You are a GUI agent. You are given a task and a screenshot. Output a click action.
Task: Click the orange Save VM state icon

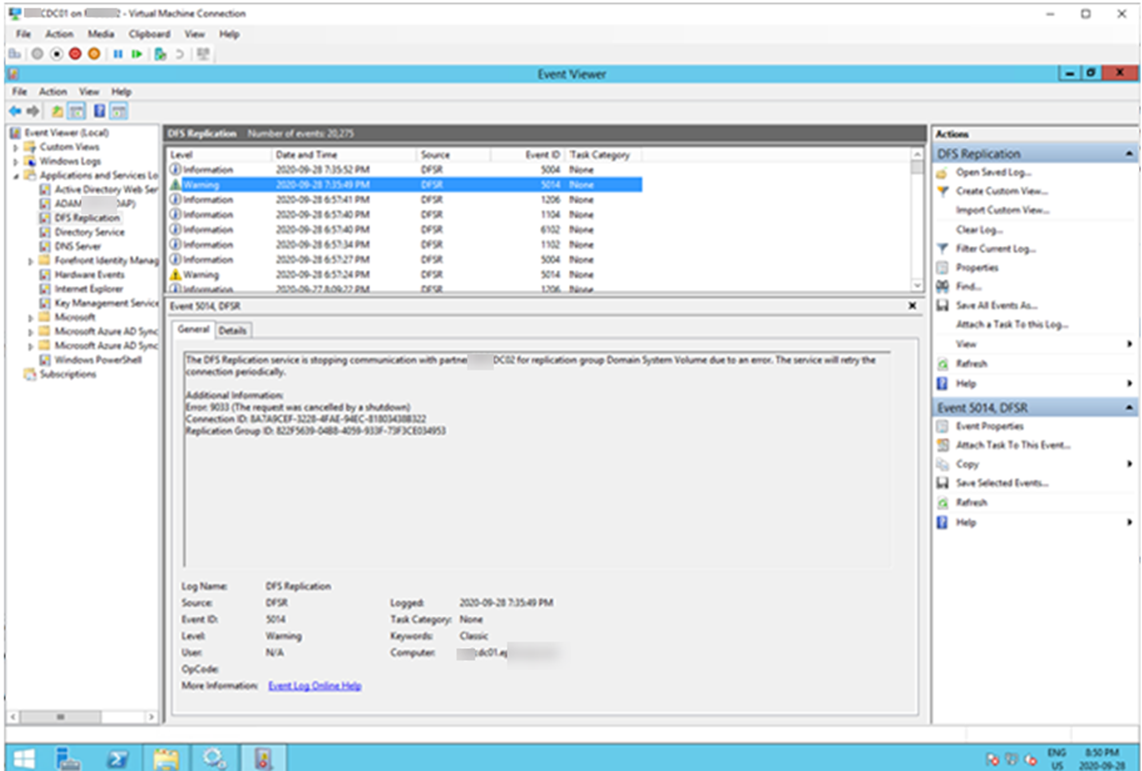tap(94, 54)
